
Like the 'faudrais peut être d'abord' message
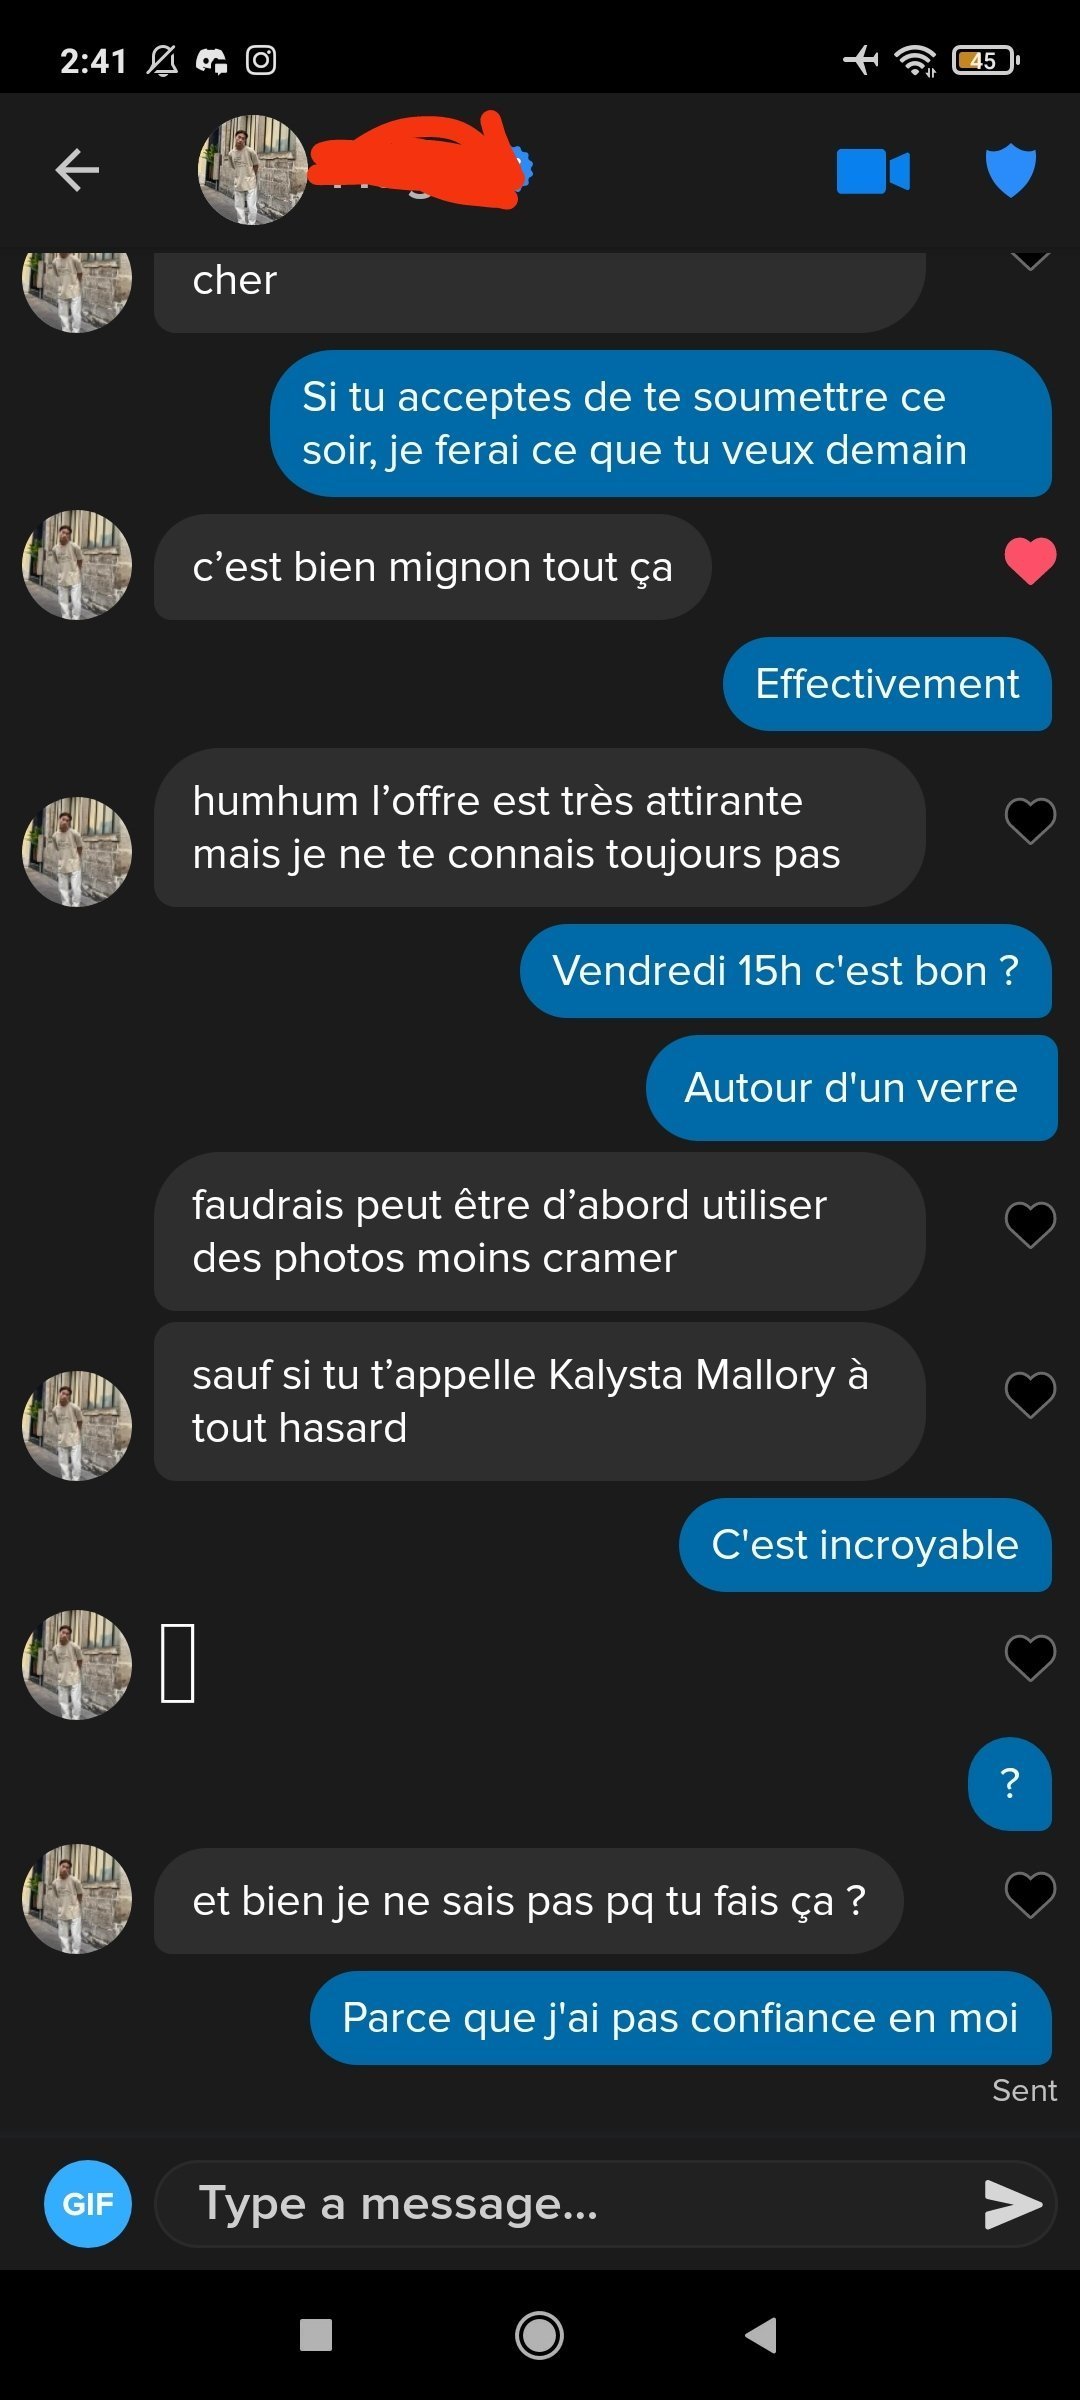coord(1030,1224)
